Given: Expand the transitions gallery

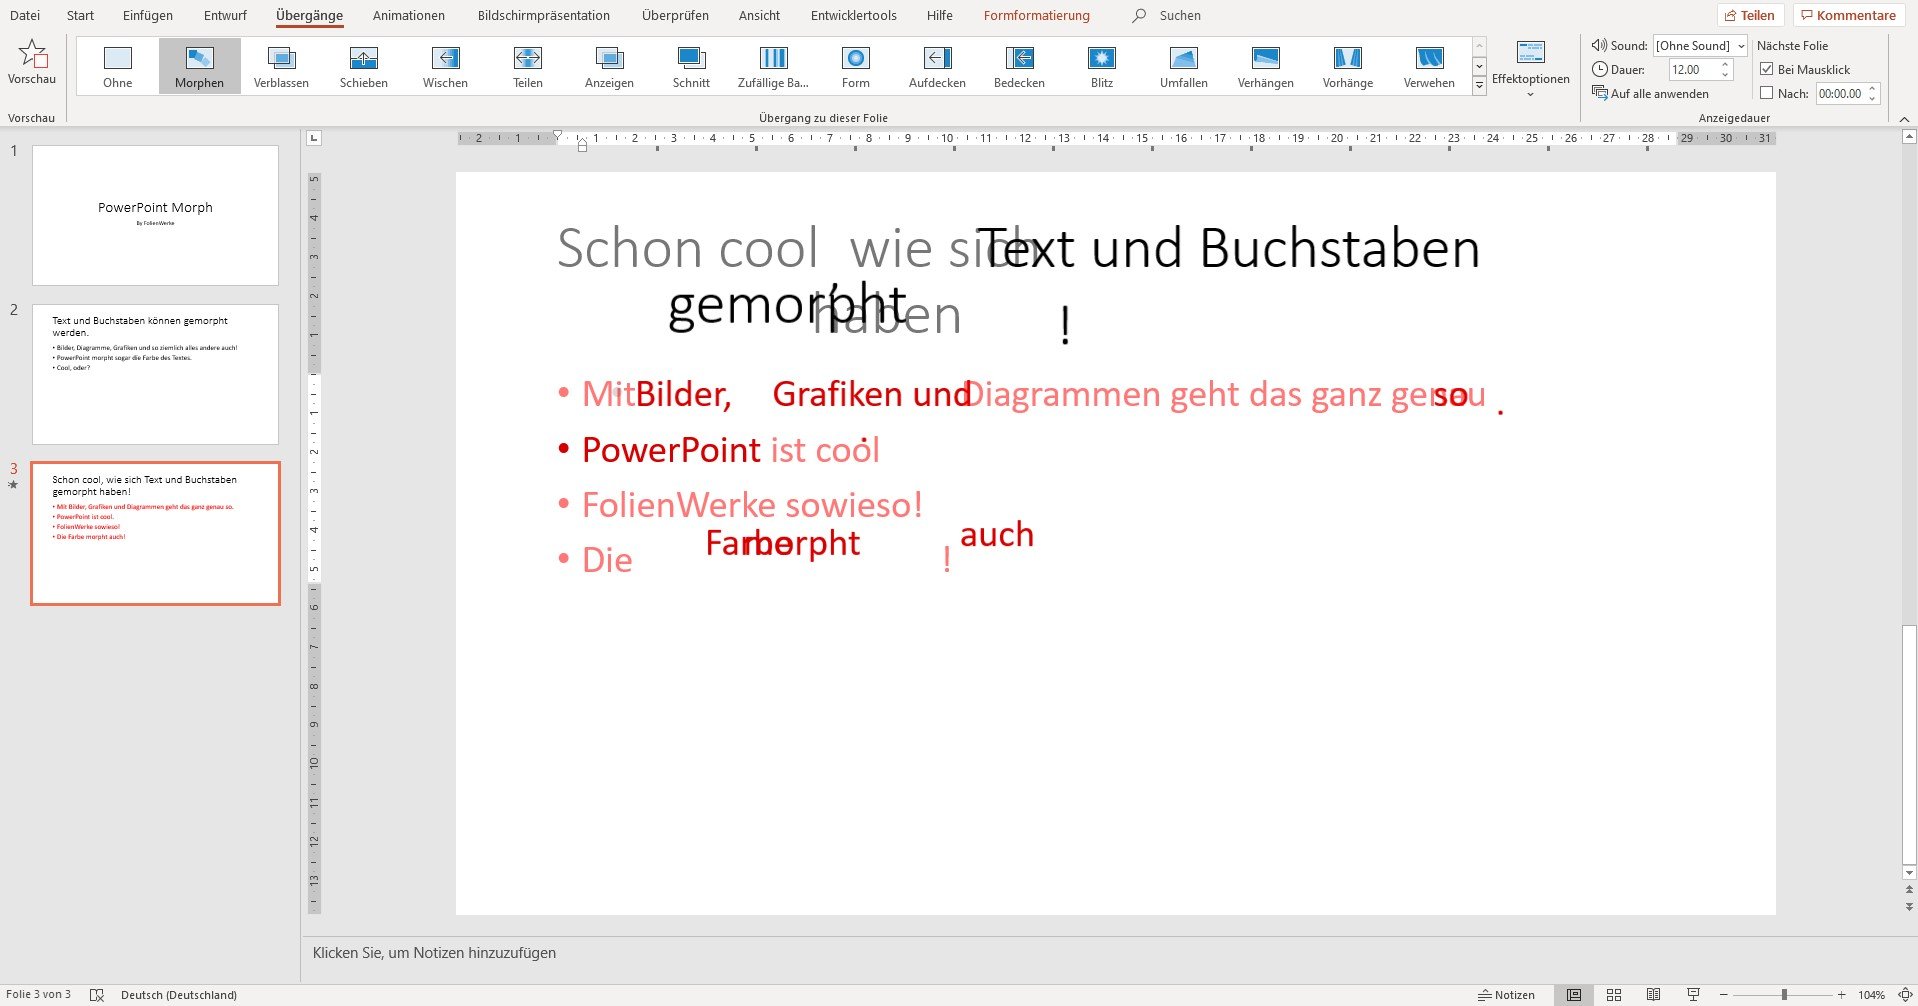Looking at the screenshot, I should (x=1479, y=86).
